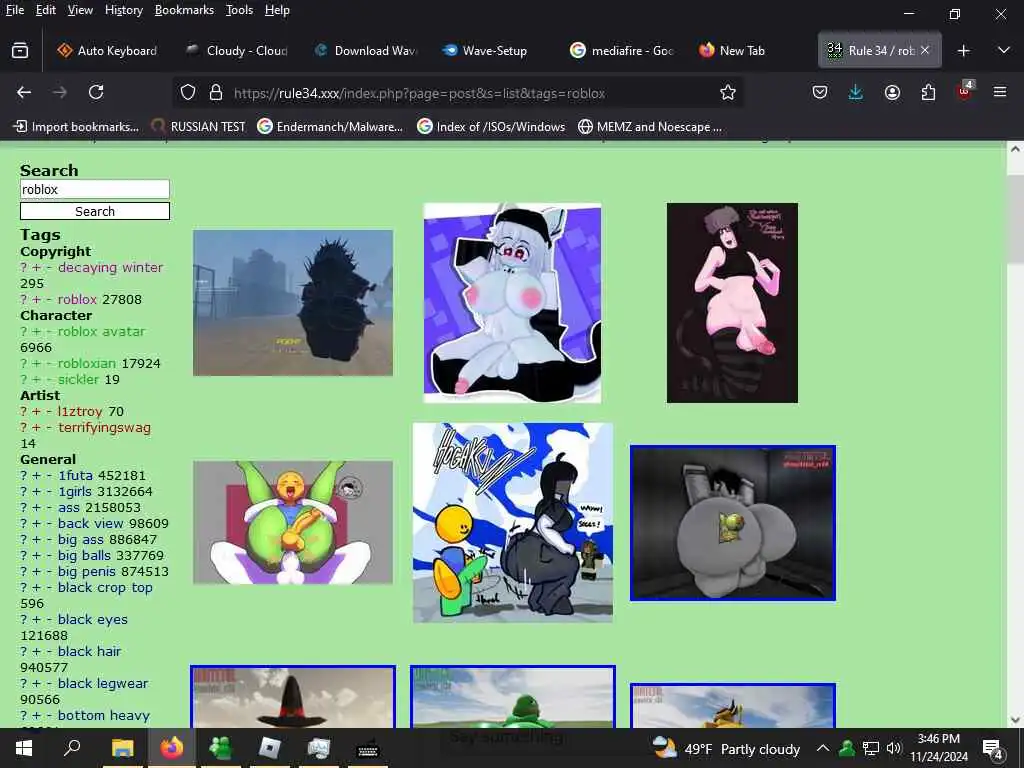Open the black eyes tag link

point(93,619)
